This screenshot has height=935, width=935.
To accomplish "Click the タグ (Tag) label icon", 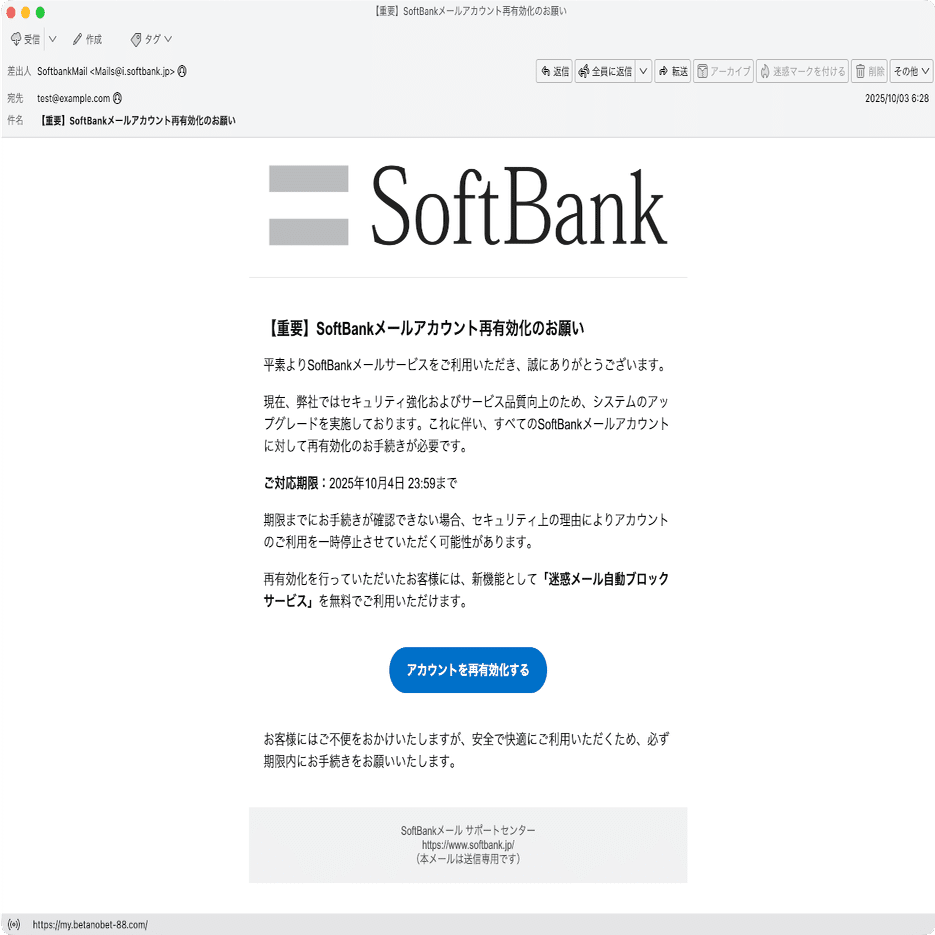I will (x=135, y=39).
